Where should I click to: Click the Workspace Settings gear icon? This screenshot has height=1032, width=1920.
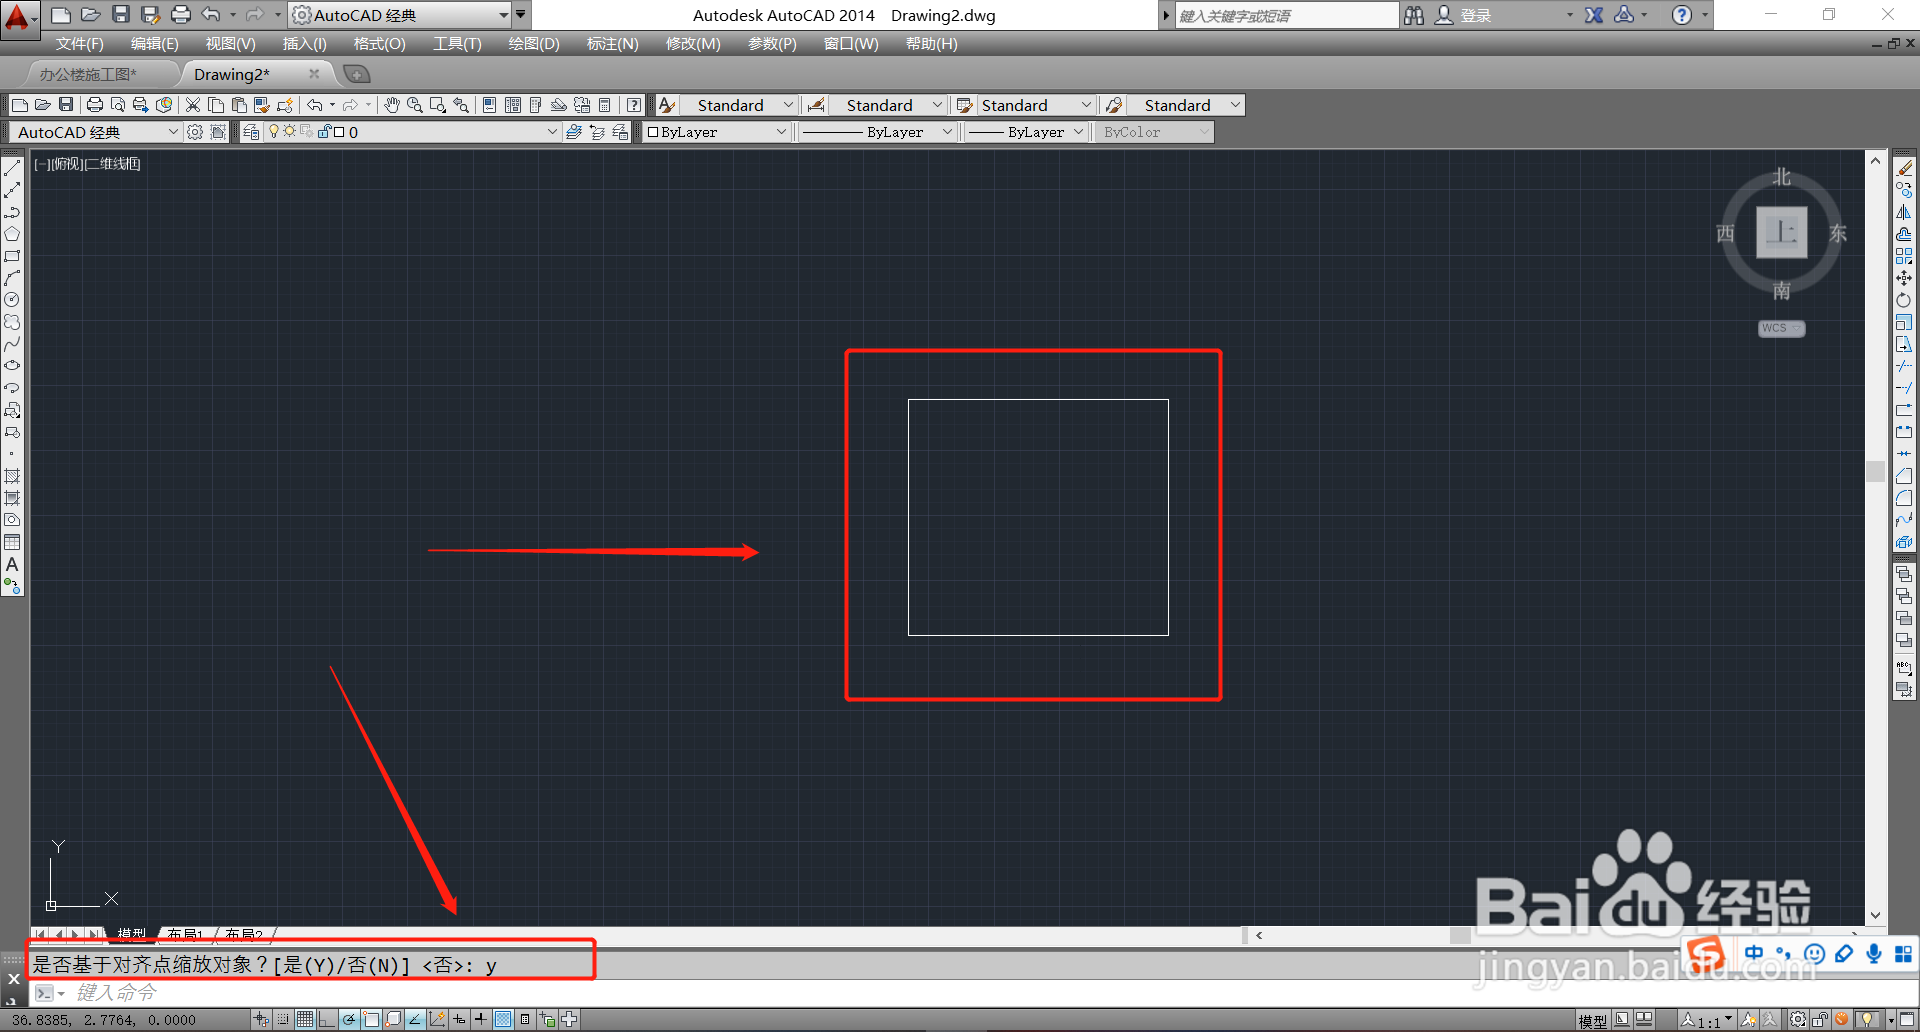point(195,132)
